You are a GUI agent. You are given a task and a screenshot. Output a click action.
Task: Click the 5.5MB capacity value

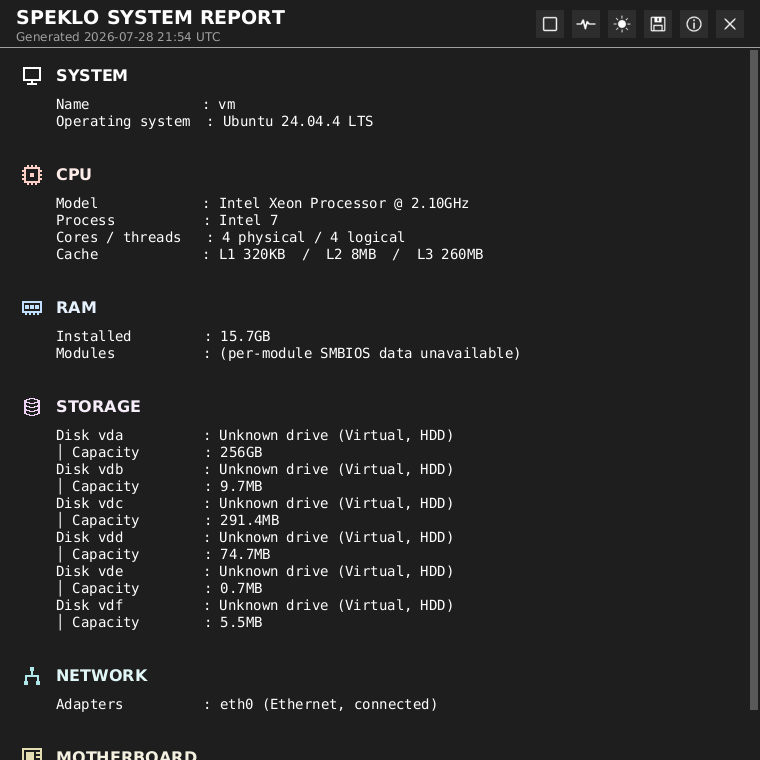pyautogui.click(x=241, y=622)
